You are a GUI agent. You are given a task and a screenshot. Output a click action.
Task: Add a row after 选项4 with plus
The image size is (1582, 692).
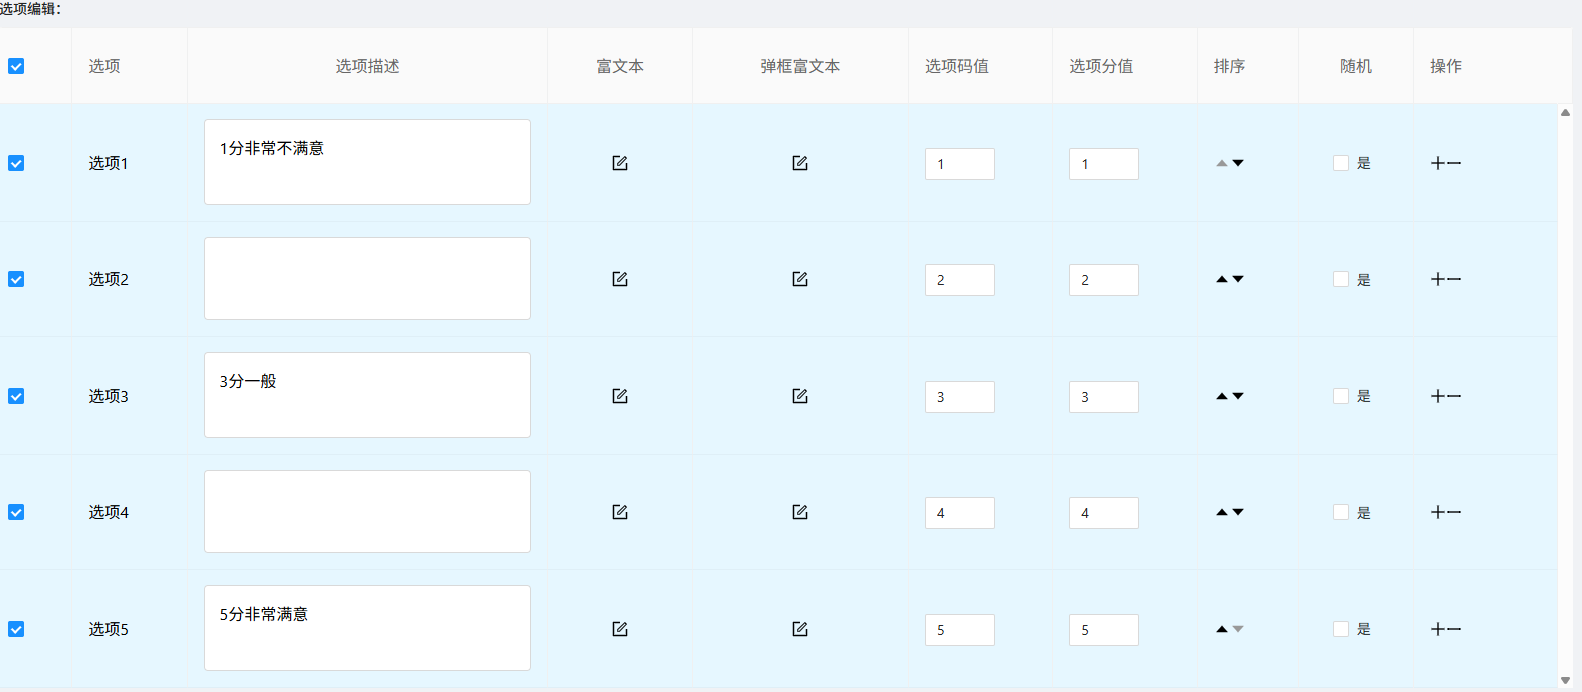pyautogui.click(x=1438, y=512)
